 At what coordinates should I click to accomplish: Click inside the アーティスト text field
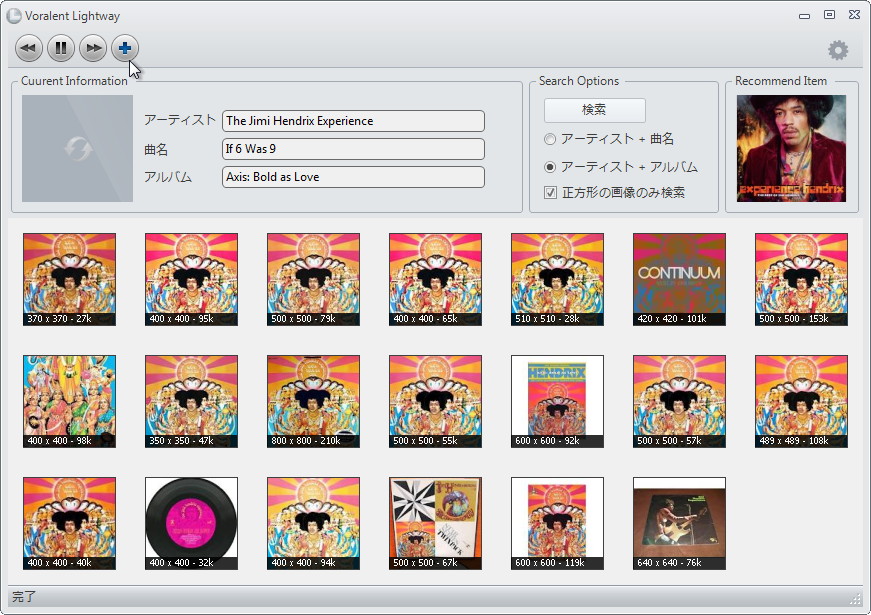354,120
